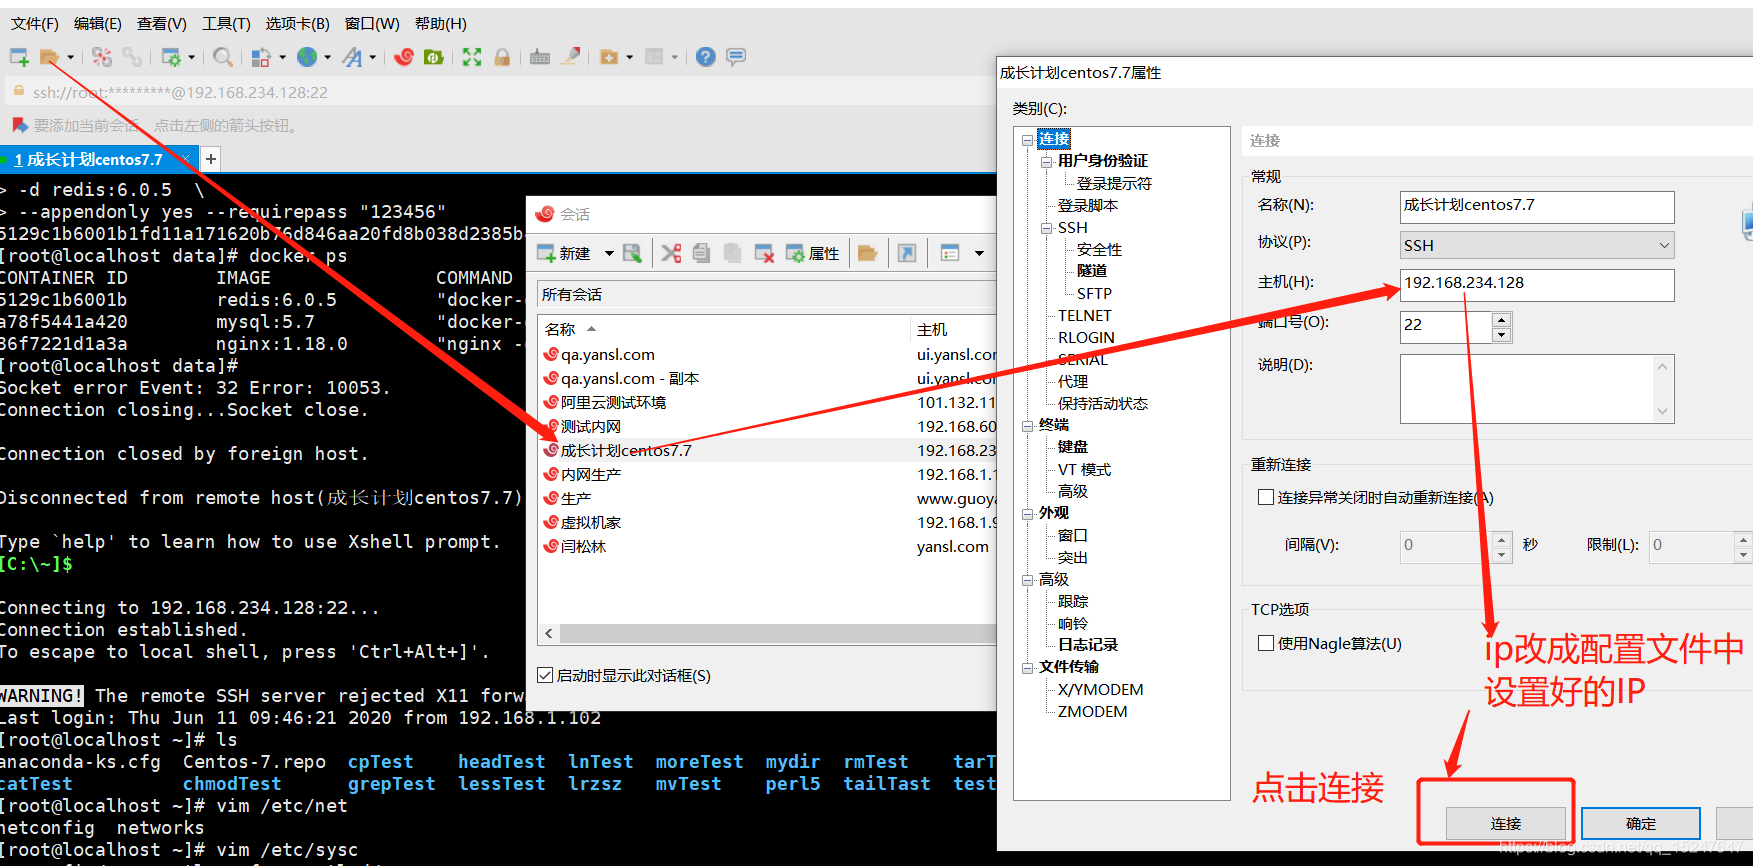Collapse the 连接 tree node
The height and width of the screenshot is (866, 1753).
coord(1027,139)
